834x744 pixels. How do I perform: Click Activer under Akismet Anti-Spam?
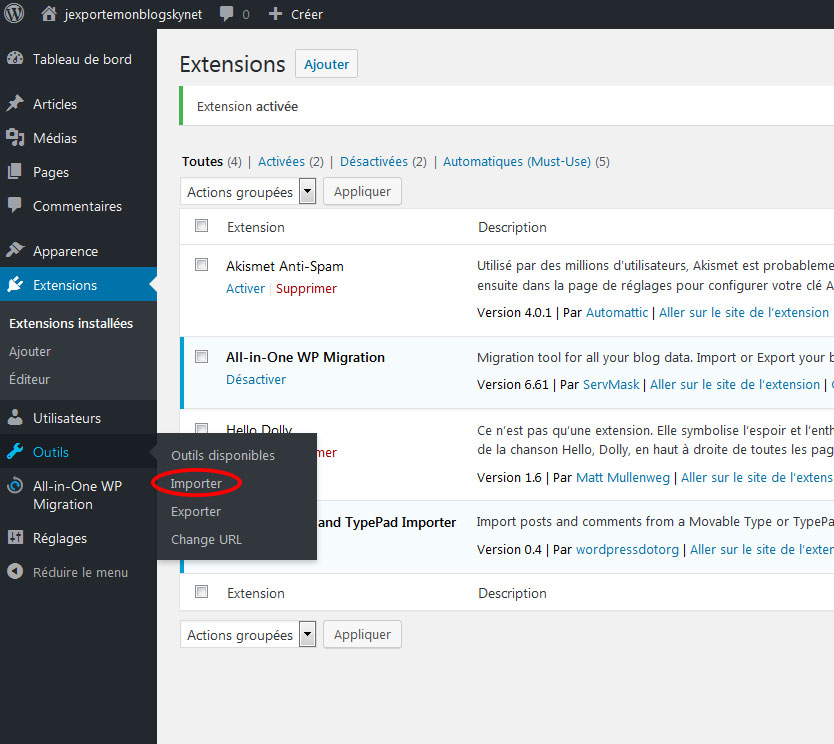[x=245, y=288]
